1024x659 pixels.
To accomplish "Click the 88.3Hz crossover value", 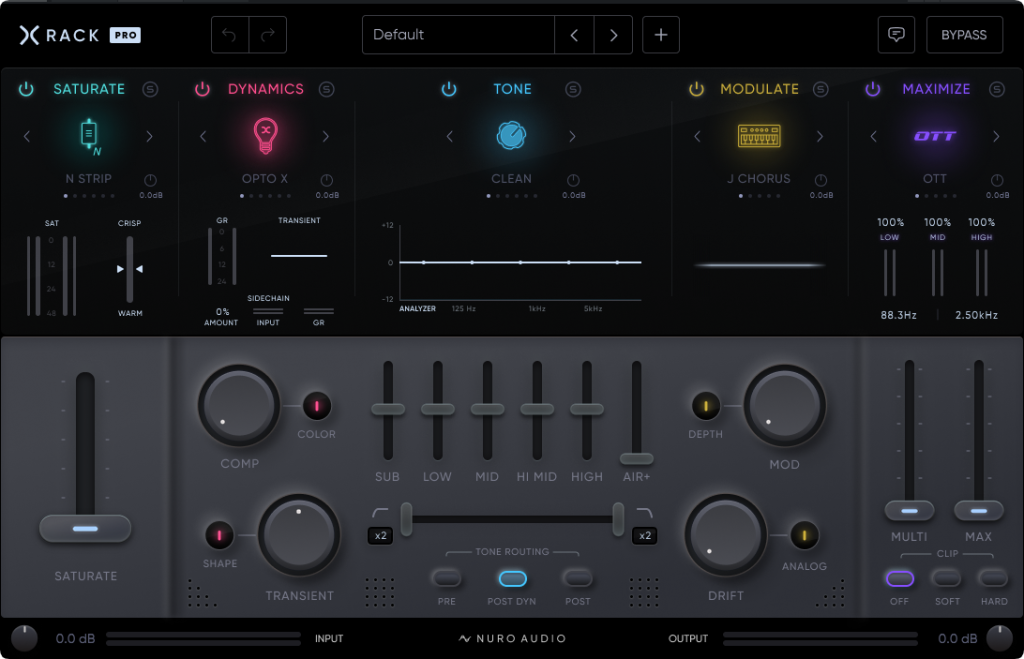I will coord(898,315).
